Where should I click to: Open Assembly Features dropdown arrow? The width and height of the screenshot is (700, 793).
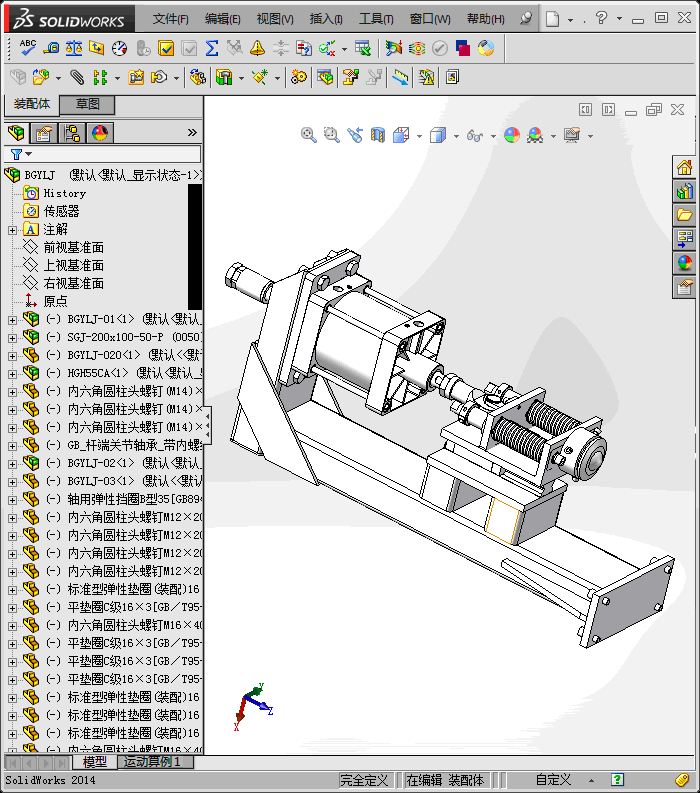(x=241, y=78)
